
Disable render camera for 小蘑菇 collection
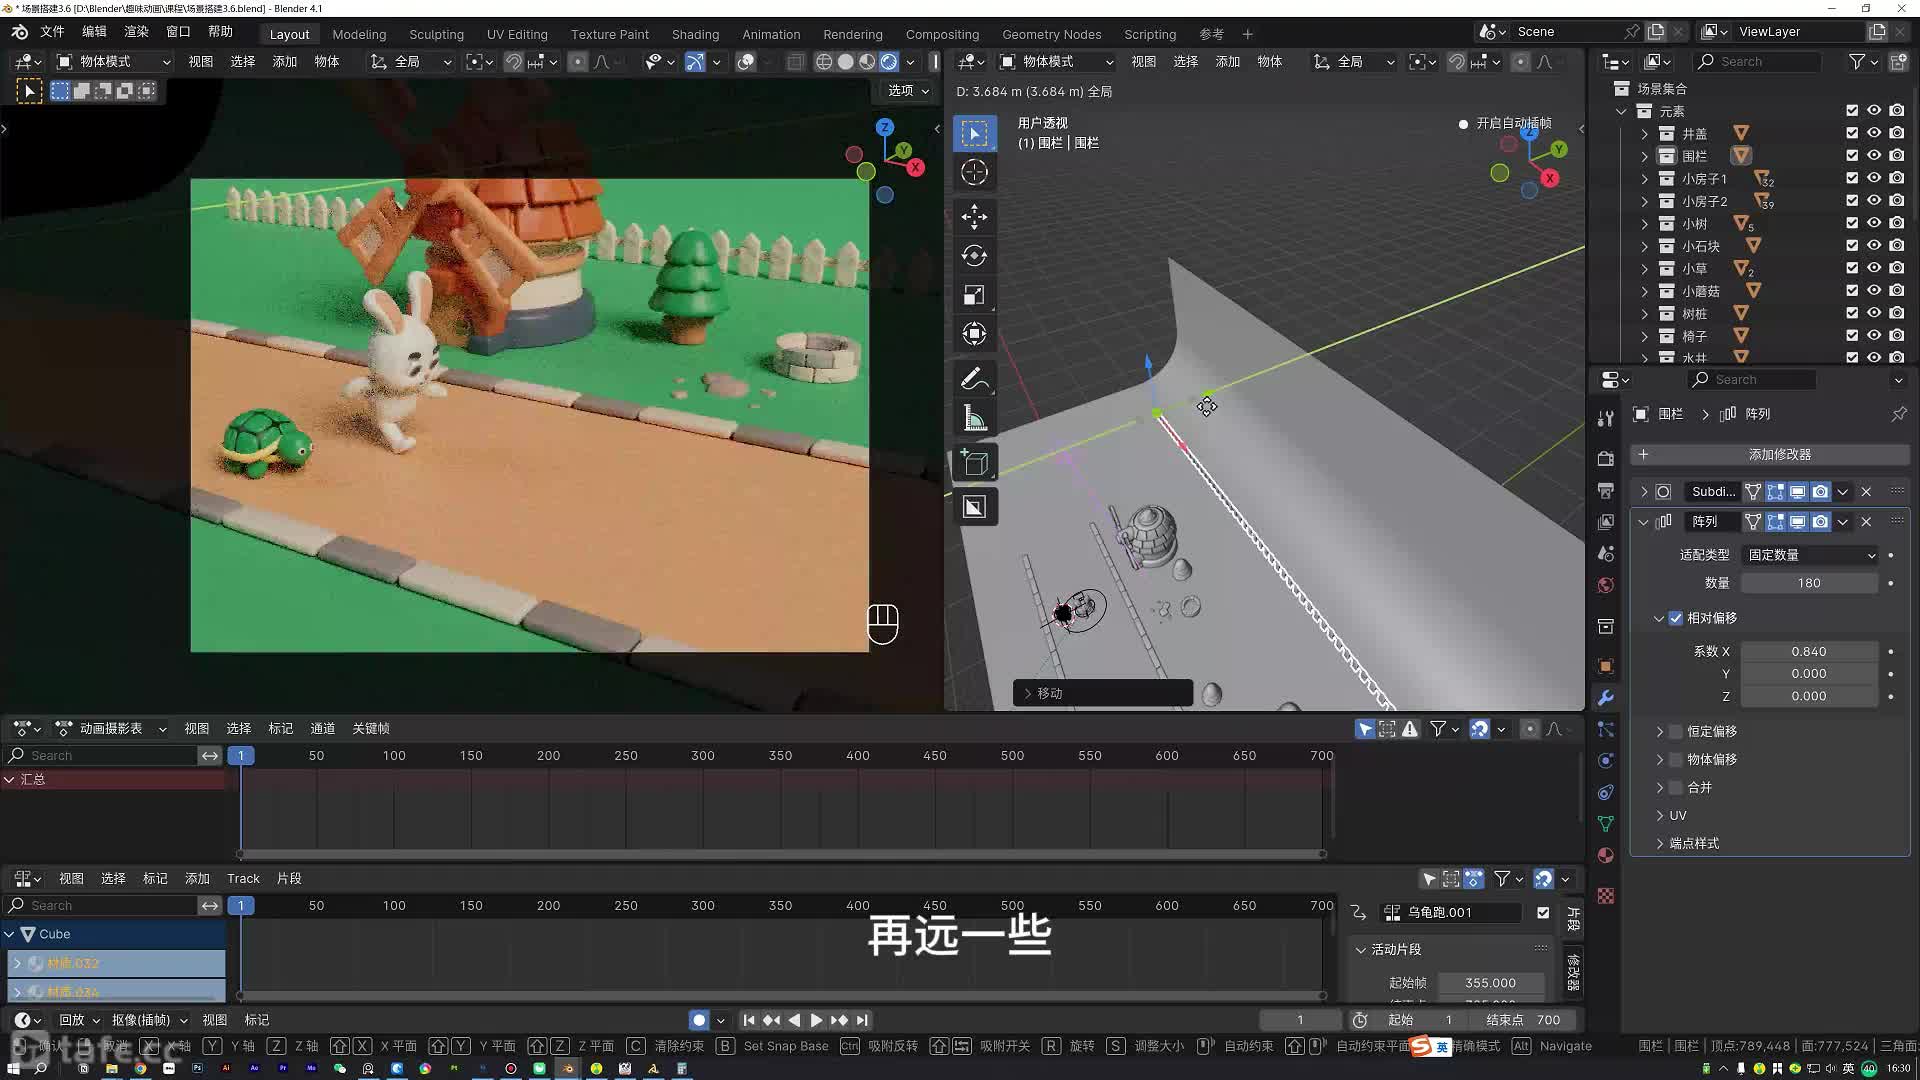1897,291
